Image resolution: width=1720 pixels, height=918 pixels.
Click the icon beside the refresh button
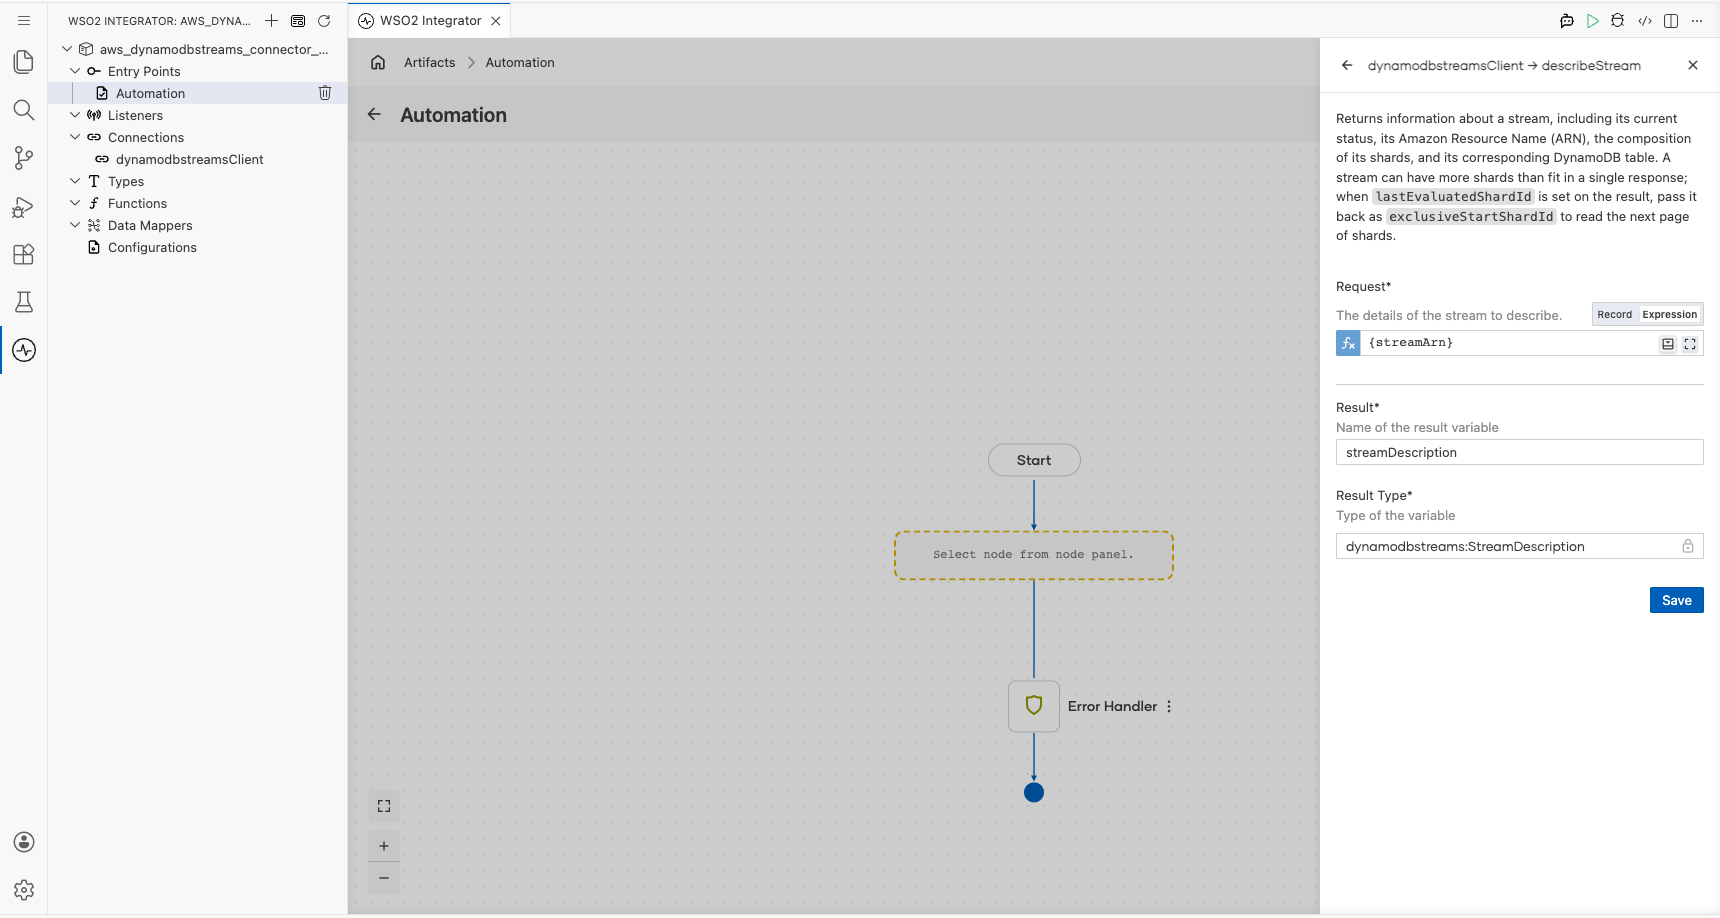298,20
